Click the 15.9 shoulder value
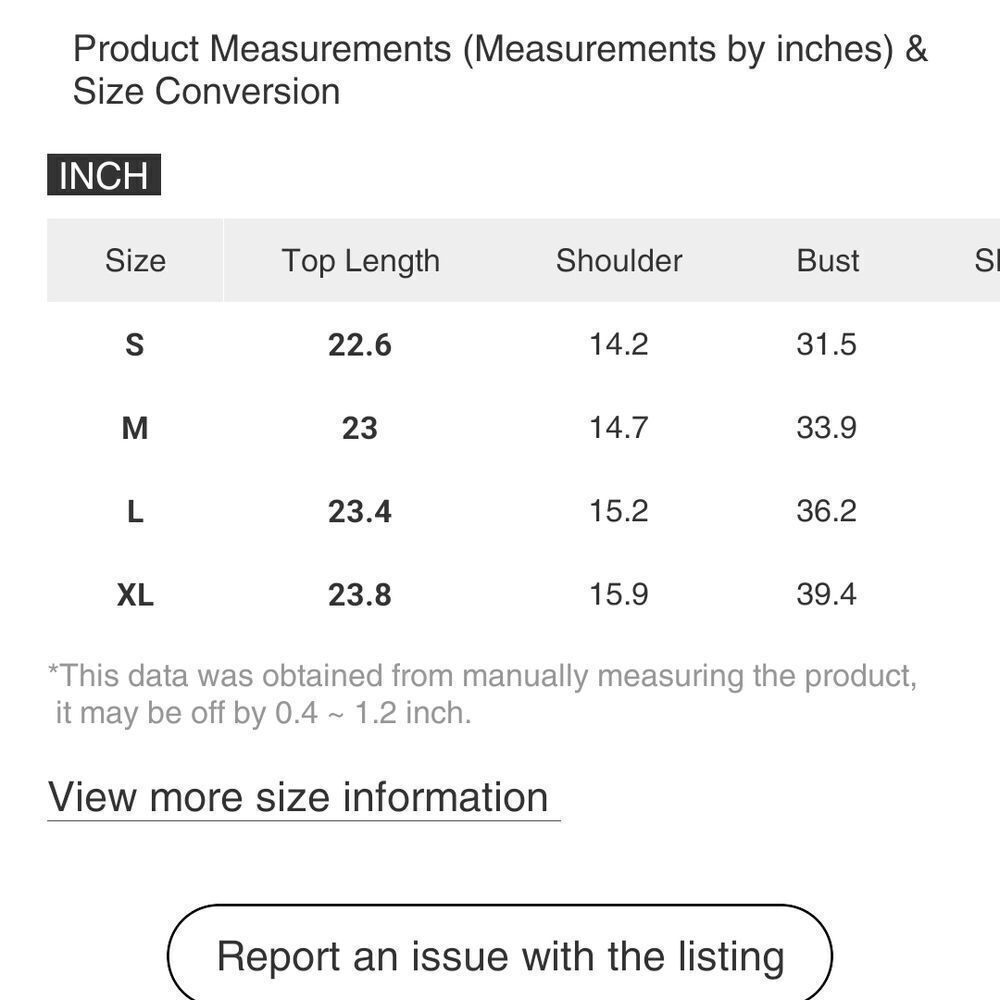The image size is (1000, 1000). pos(619,594)
